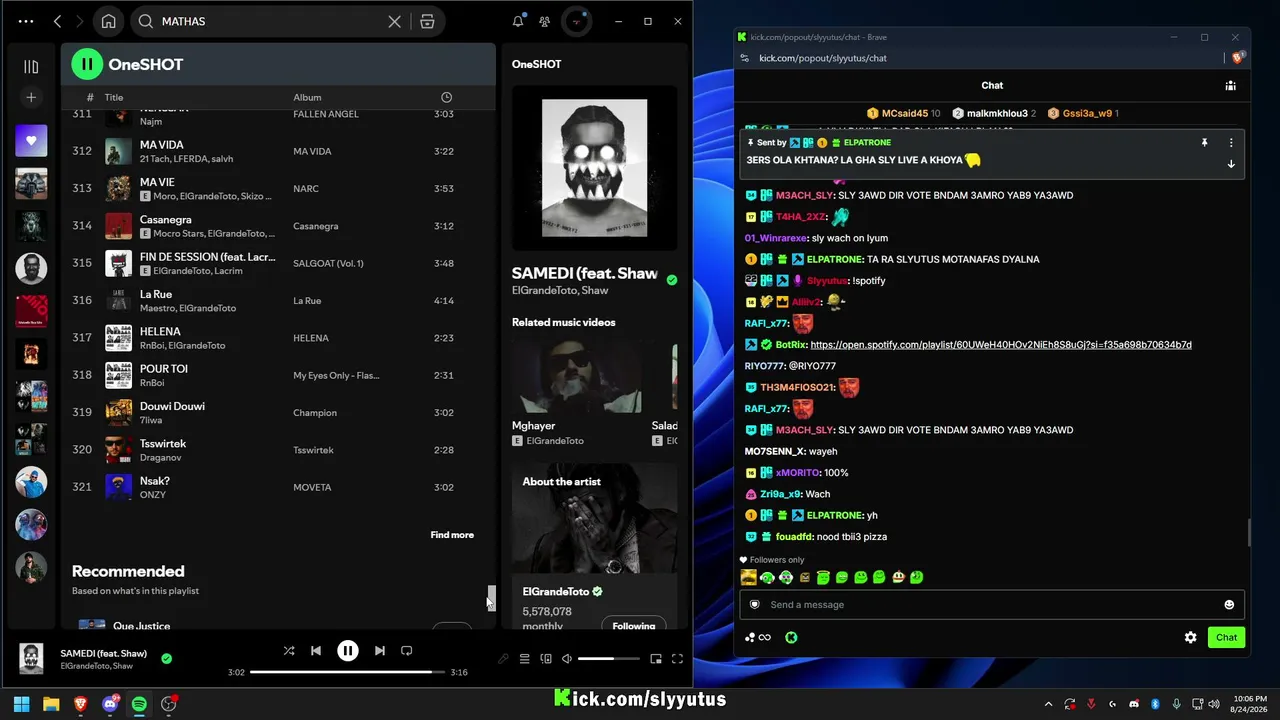Toggle shuffle in Spotify player
Viewport: 1280px width, 720px height.
click(x=289, y=651)
